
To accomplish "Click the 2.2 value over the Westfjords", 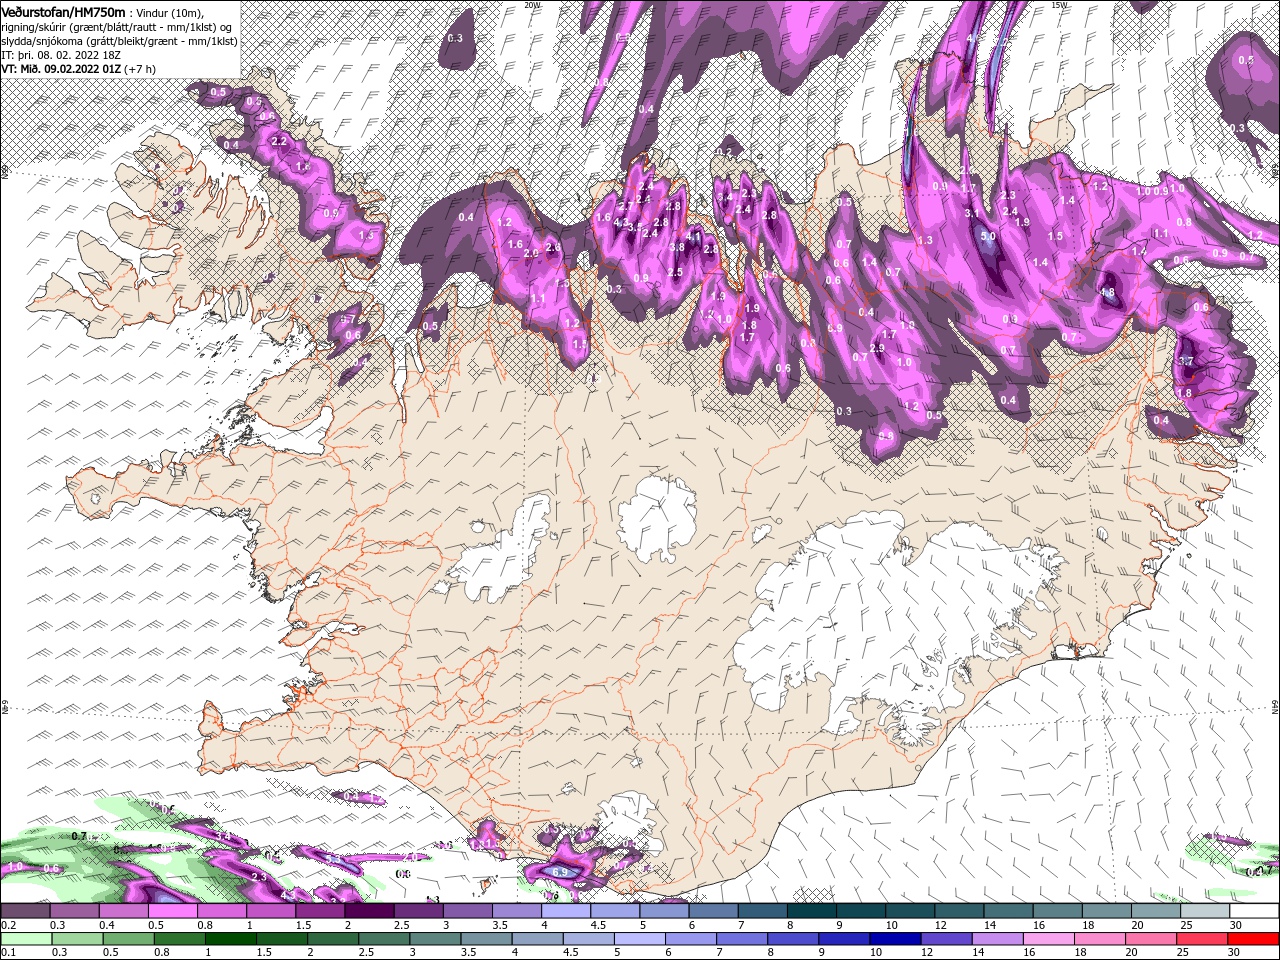I will [x=279, y=142].
